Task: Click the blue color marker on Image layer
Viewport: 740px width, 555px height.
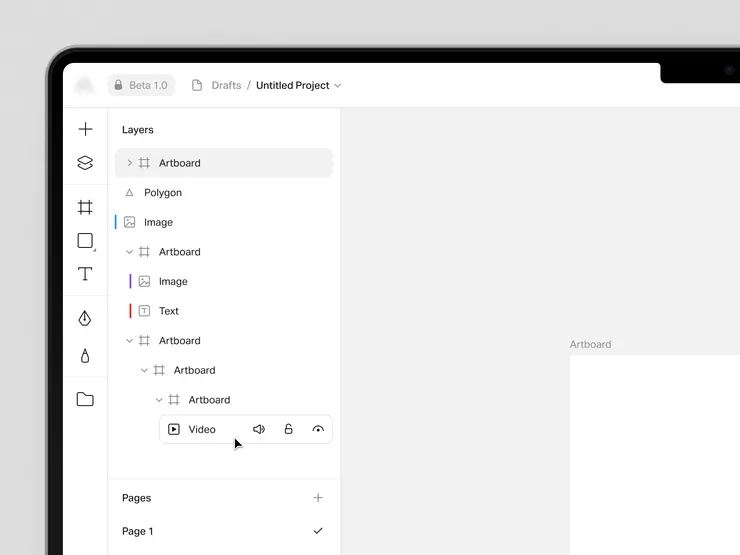Action: tap(116, 222)
